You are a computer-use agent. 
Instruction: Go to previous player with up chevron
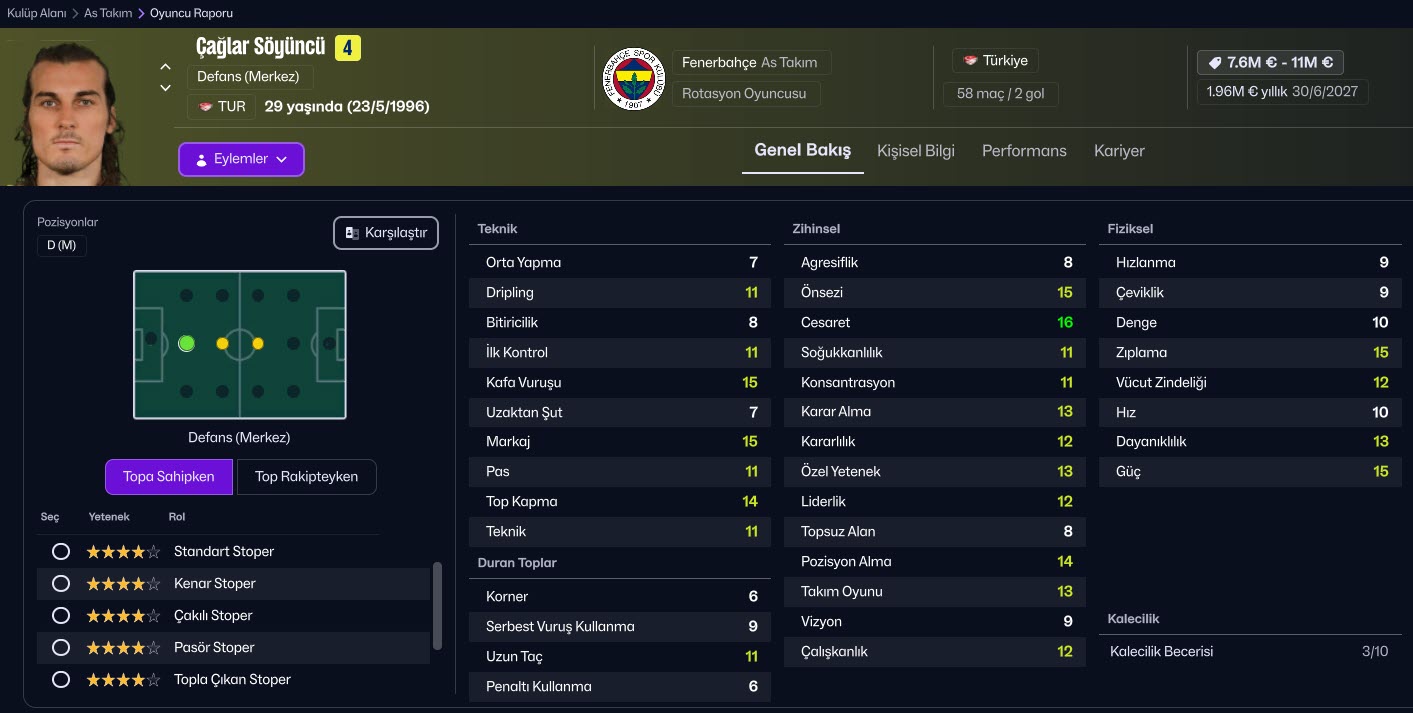pos(166,67)
